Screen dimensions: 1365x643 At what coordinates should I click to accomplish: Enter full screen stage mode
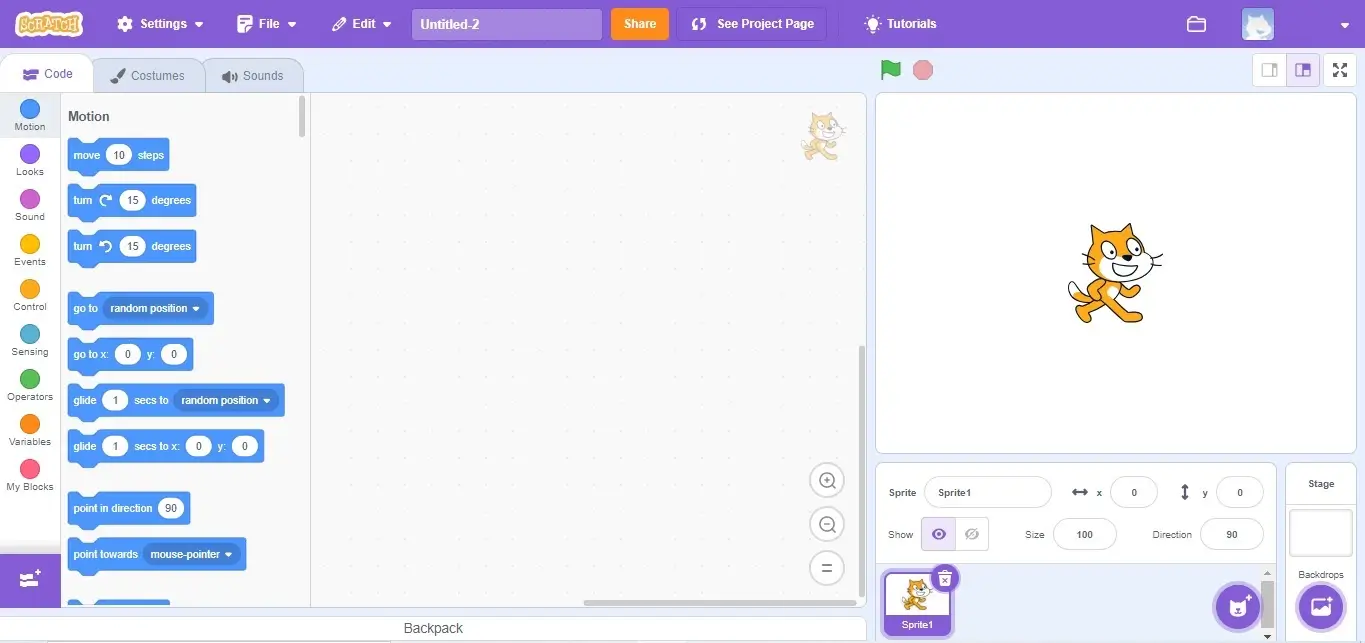[x=1340, y=70]
